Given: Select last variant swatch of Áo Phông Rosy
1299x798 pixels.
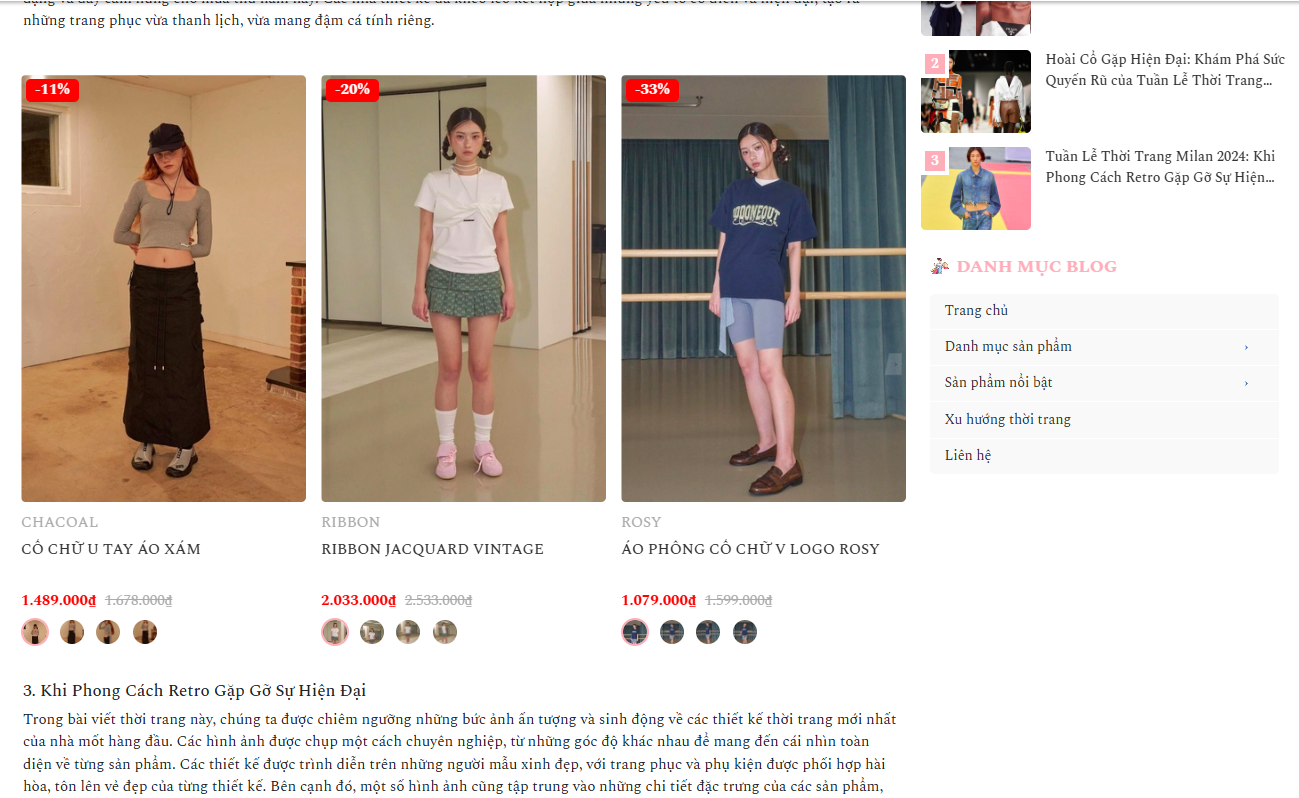Looking at the screenshot, I should coord(745,632).
